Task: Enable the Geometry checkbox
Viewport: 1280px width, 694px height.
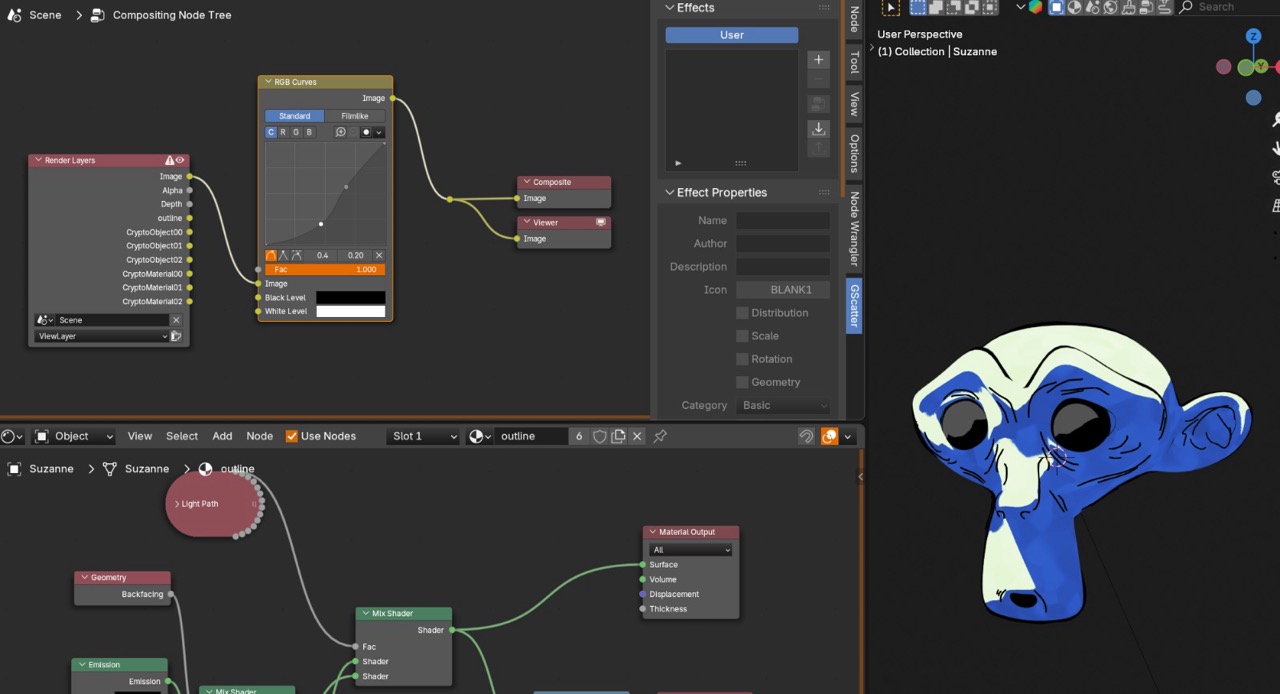Action: click(742, 382)
